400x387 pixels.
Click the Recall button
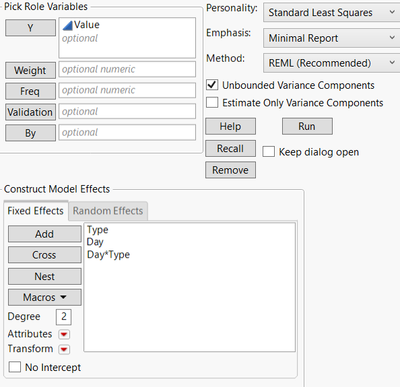(230, 148)
